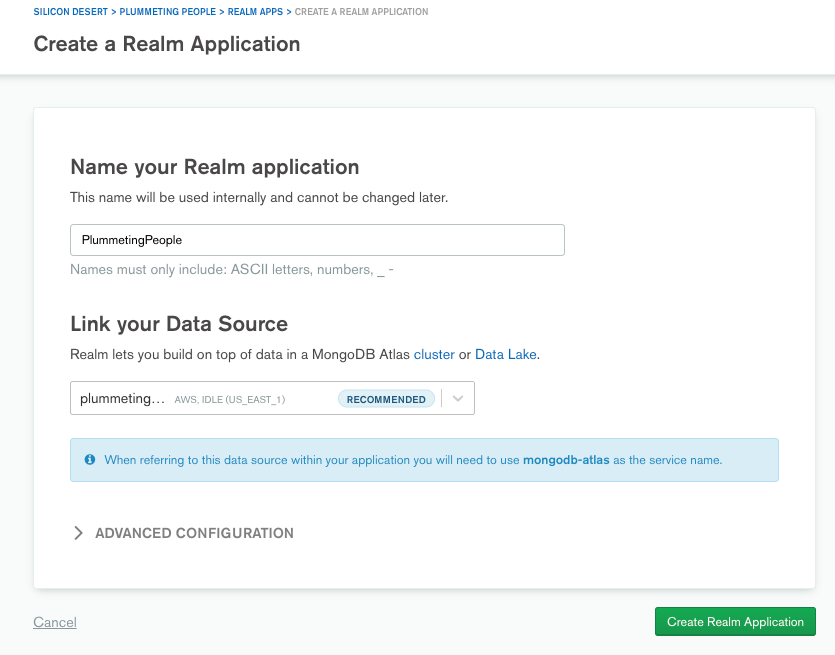The image size is (835, 655).
Task: Open REALM APPS from the breadcrumb
Action: [x=254, y=12]
